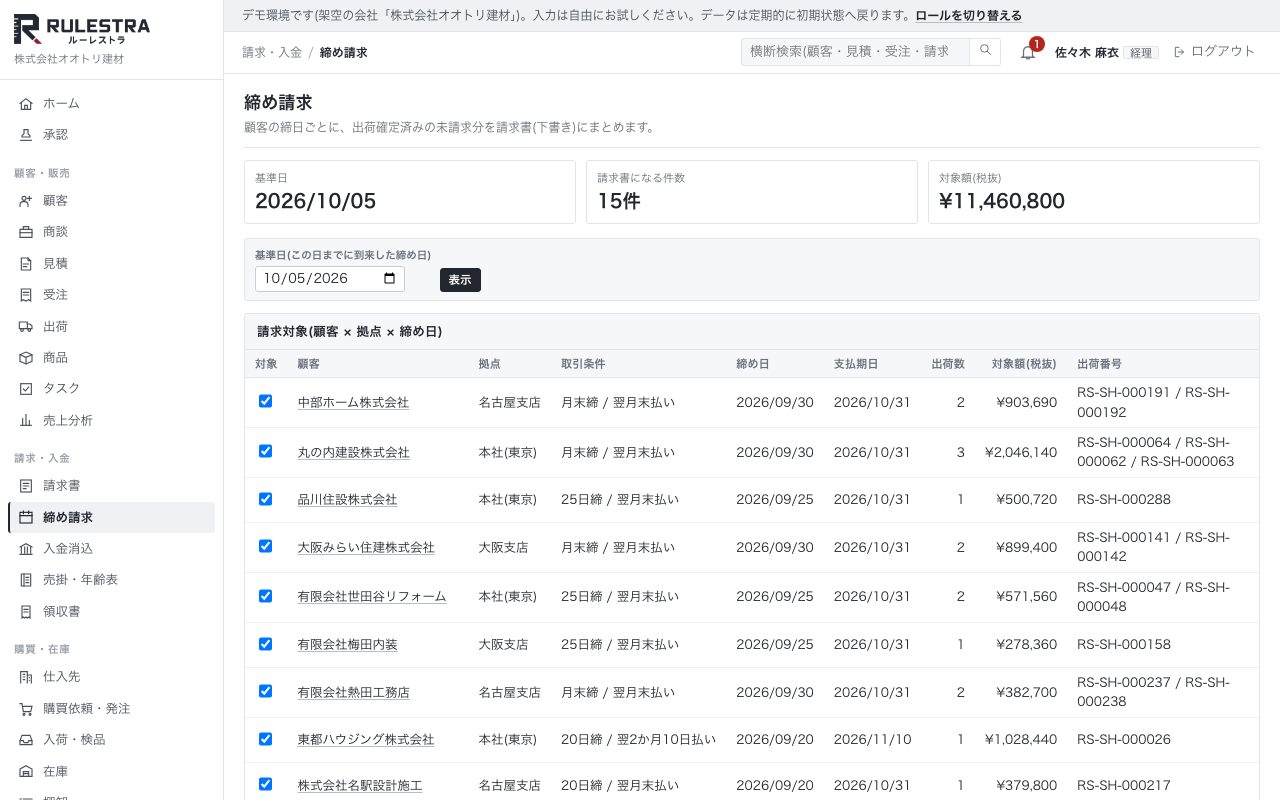1280x800 pixels.
Task: Click the 基準日 date input field
Action: point(330,279)
